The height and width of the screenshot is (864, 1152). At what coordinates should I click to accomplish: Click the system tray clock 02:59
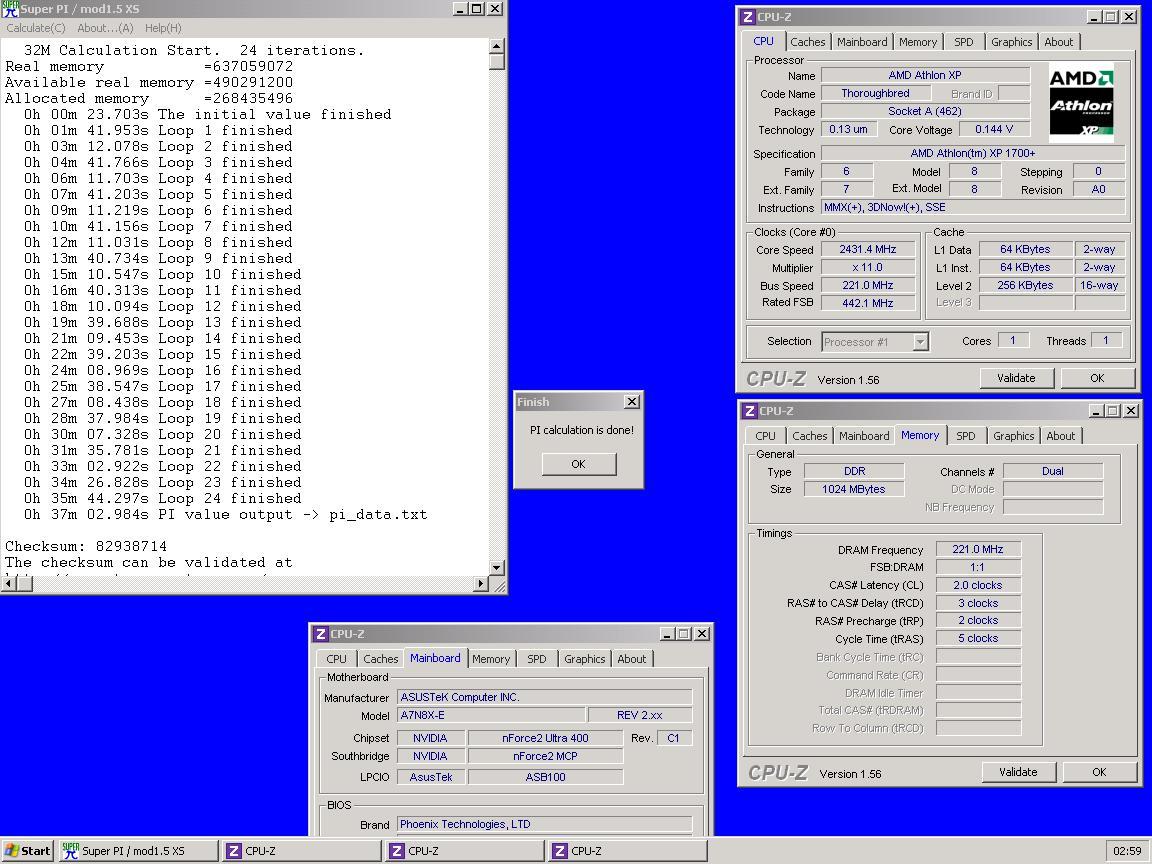1127,851
